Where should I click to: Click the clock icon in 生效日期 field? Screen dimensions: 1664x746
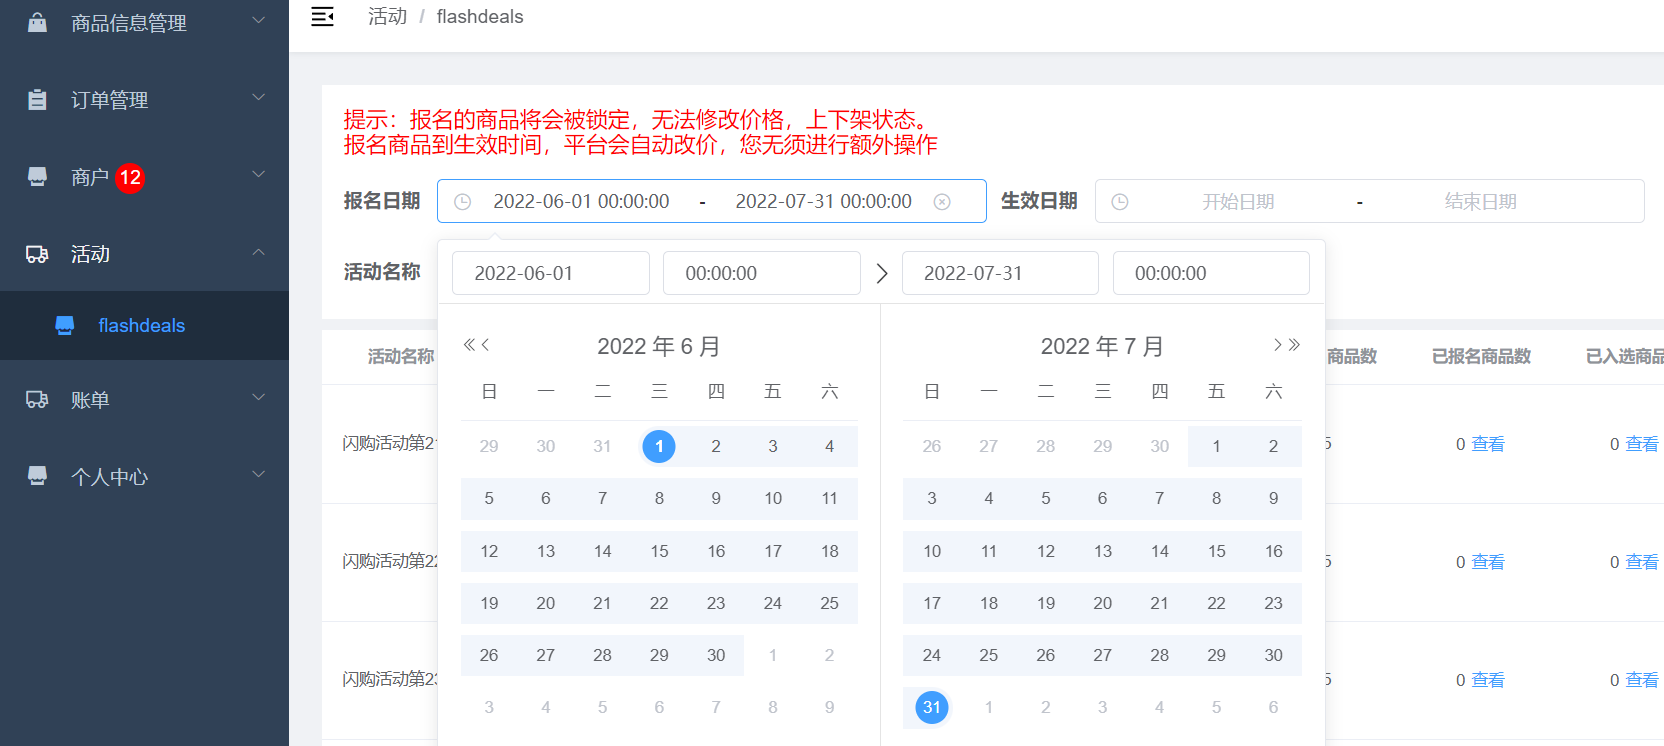pyautogui.click(x=1120, y=202)
